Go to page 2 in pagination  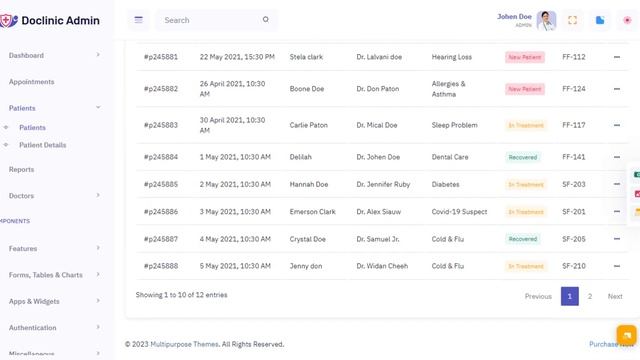point(590,297)
